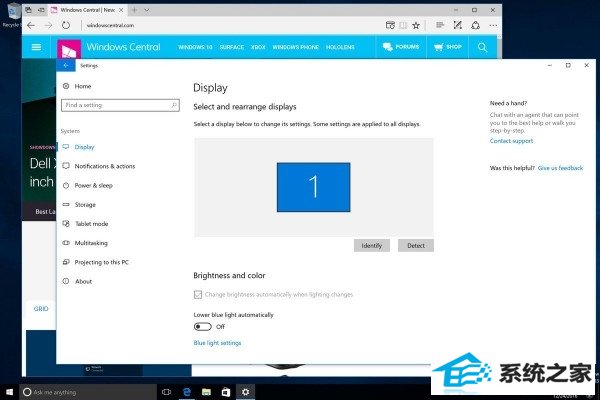Open About settings page
Screen dimensions: 600x400
(83, 281)
